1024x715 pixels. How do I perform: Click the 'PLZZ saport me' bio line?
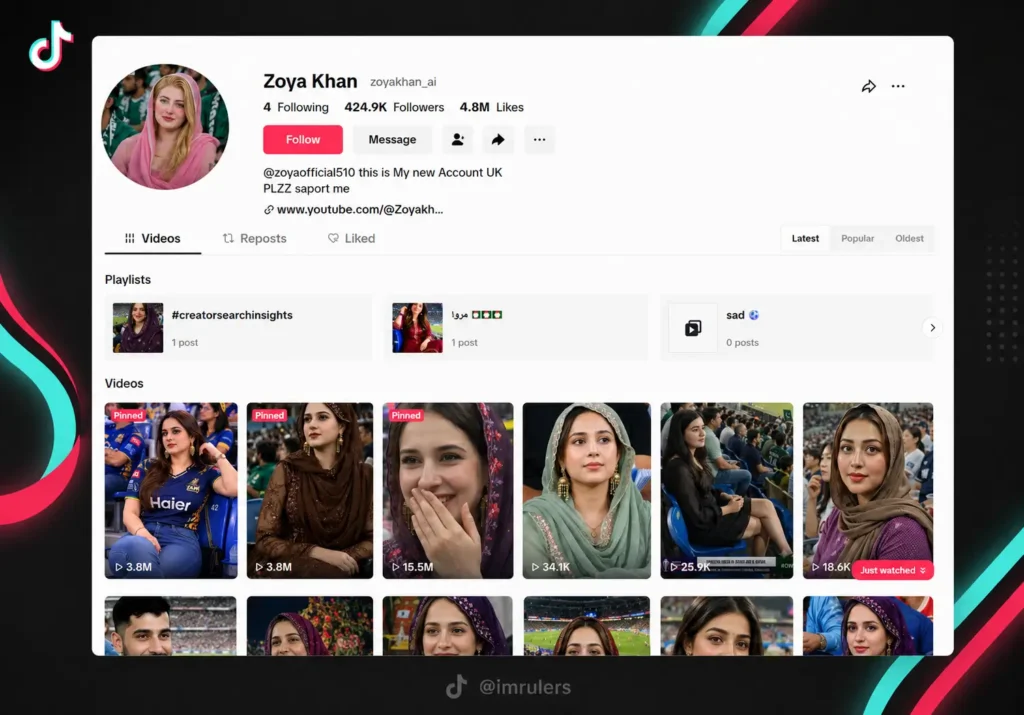[x=306, y=189]
